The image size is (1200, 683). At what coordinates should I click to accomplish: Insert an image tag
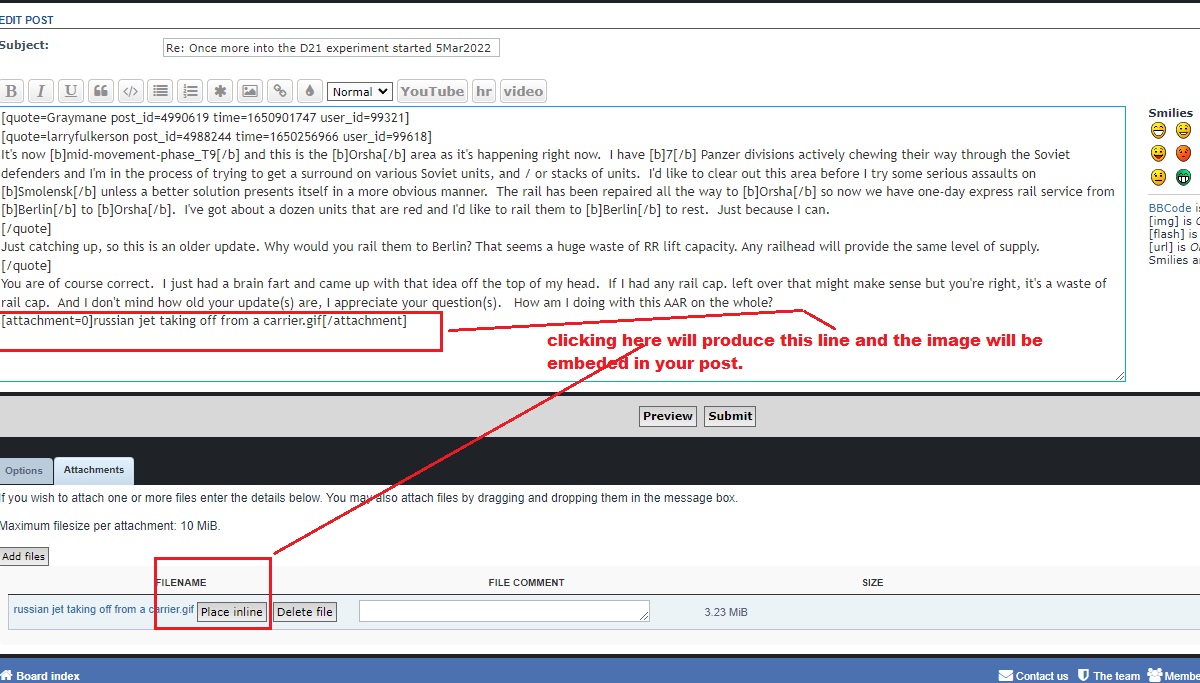[250, 91]
